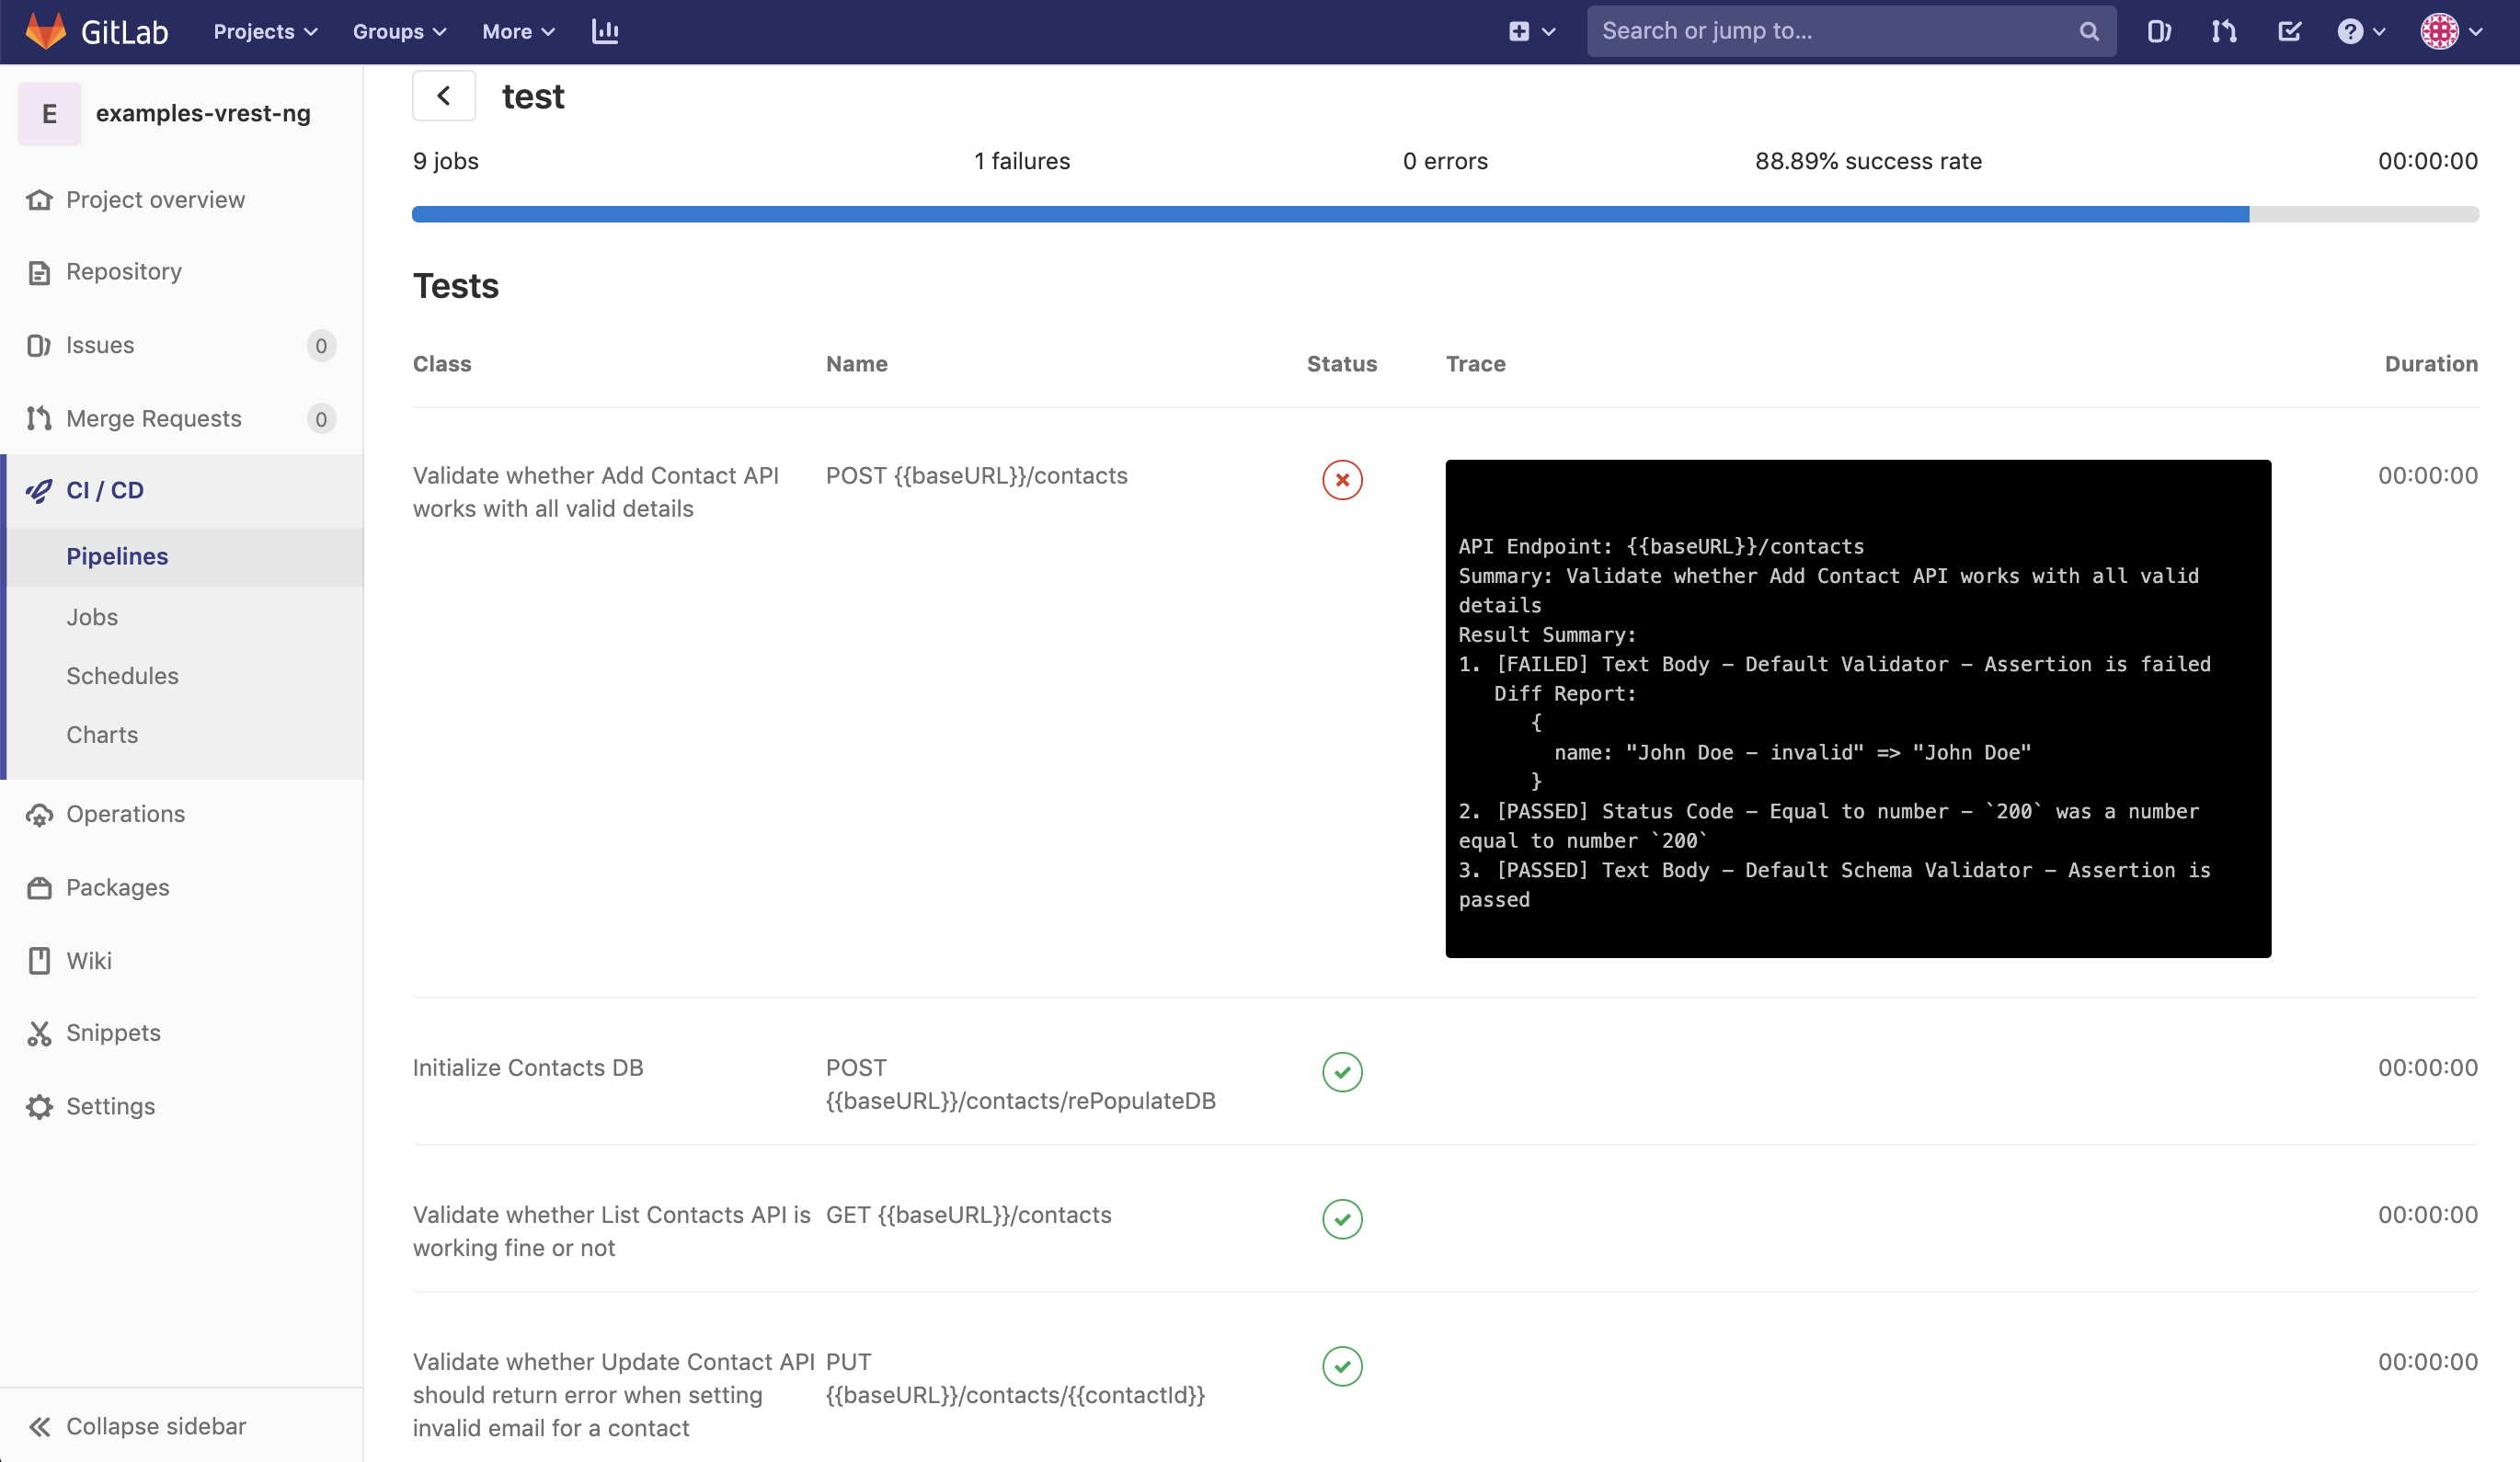The image size is (2520, 1462).
Task: Open project Settings in sidebar
Action: (x=111, y=1107)
